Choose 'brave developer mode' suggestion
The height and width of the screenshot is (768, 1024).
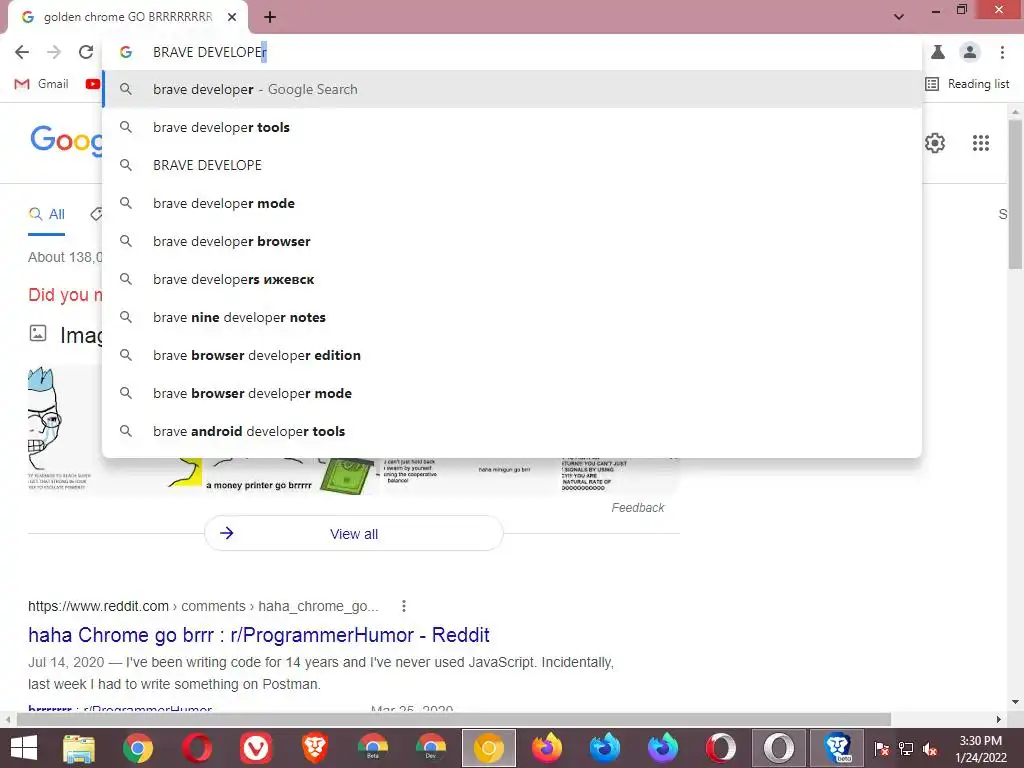[512, 203]
